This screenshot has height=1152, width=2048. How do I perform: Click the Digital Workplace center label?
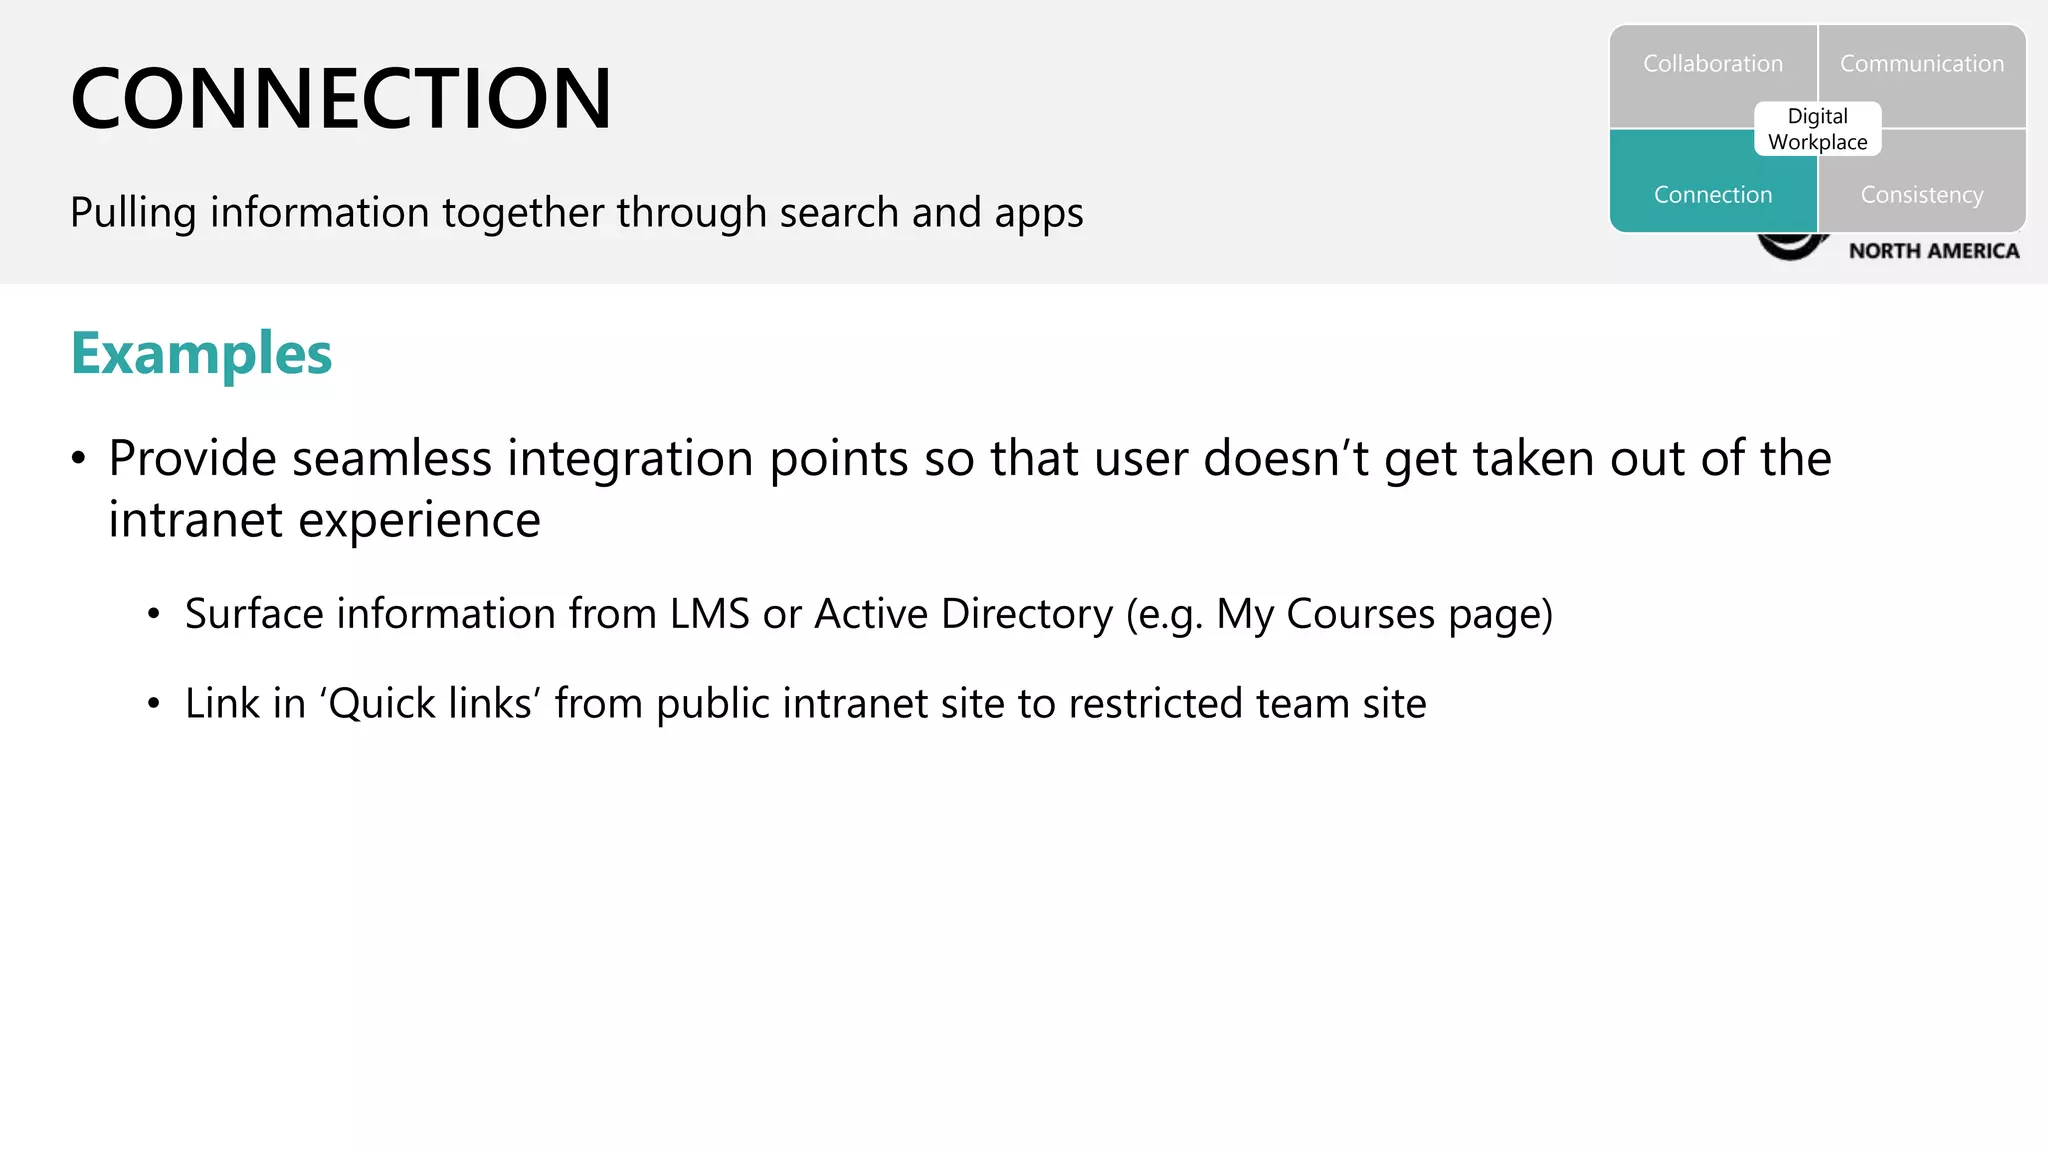[x=1817, y=129]
